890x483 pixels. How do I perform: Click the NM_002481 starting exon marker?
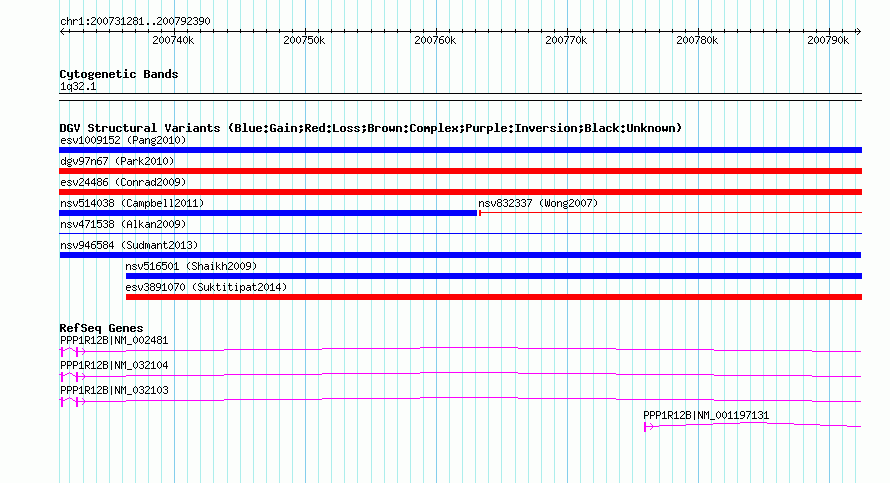point(62,352)
